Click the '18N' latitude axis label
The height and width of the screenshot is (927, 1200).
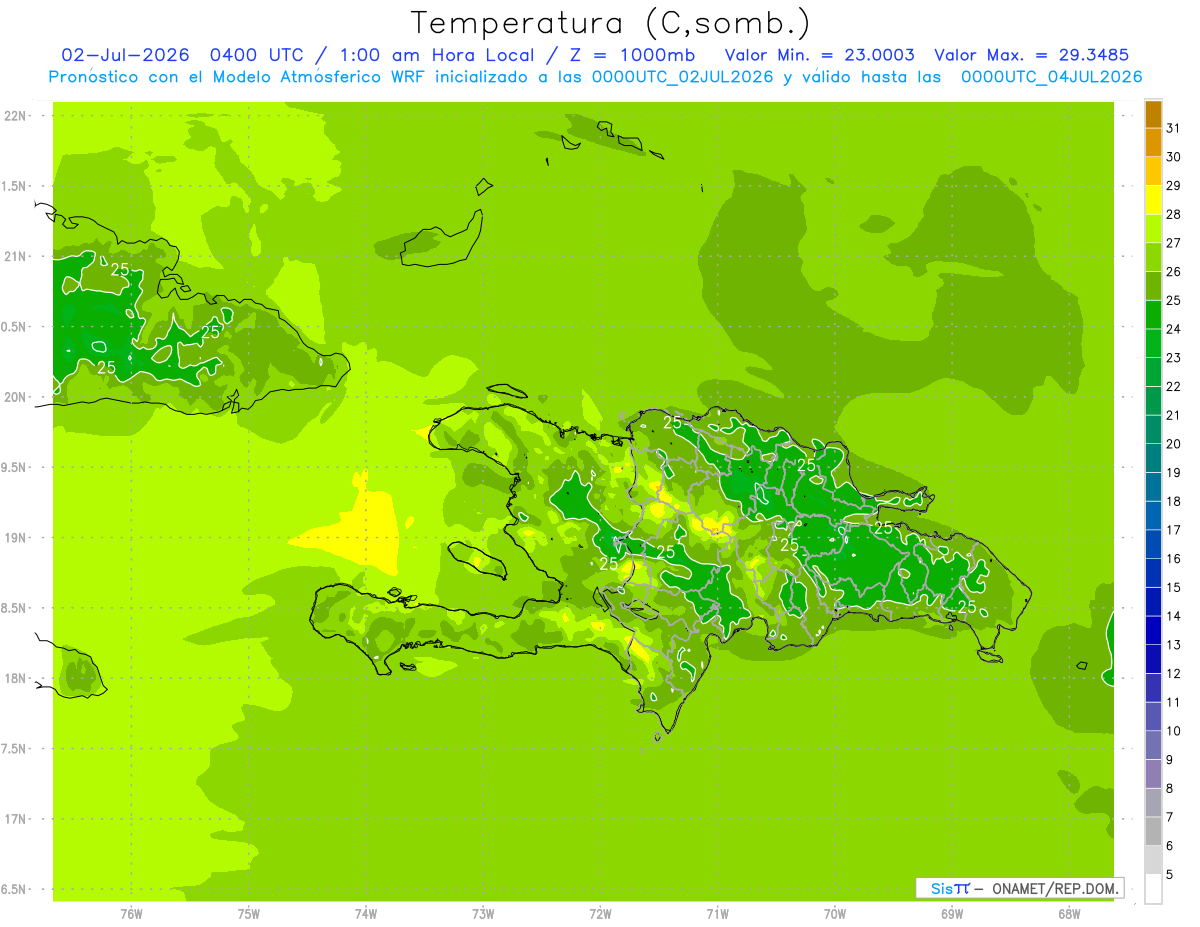coord(15,678)
